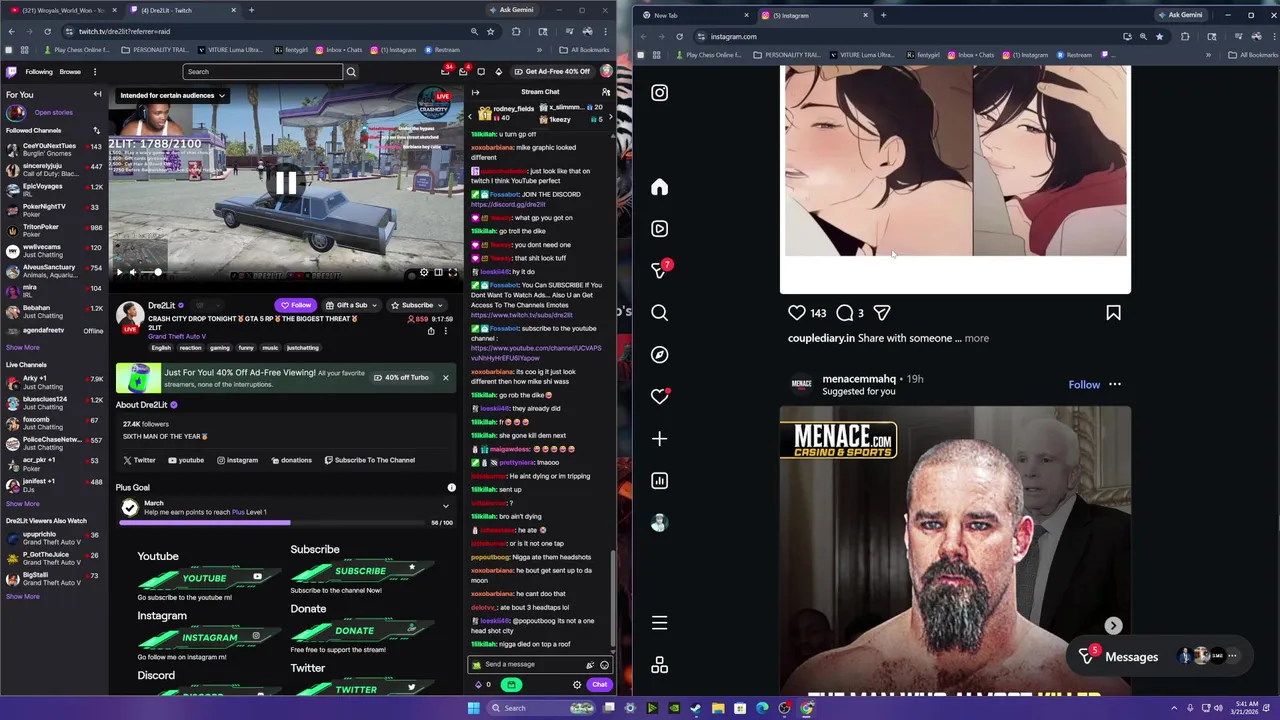This screenshot has width=1280, height=720.
Task: Open Instagram direct messages with badge 7
Action: 659,270
